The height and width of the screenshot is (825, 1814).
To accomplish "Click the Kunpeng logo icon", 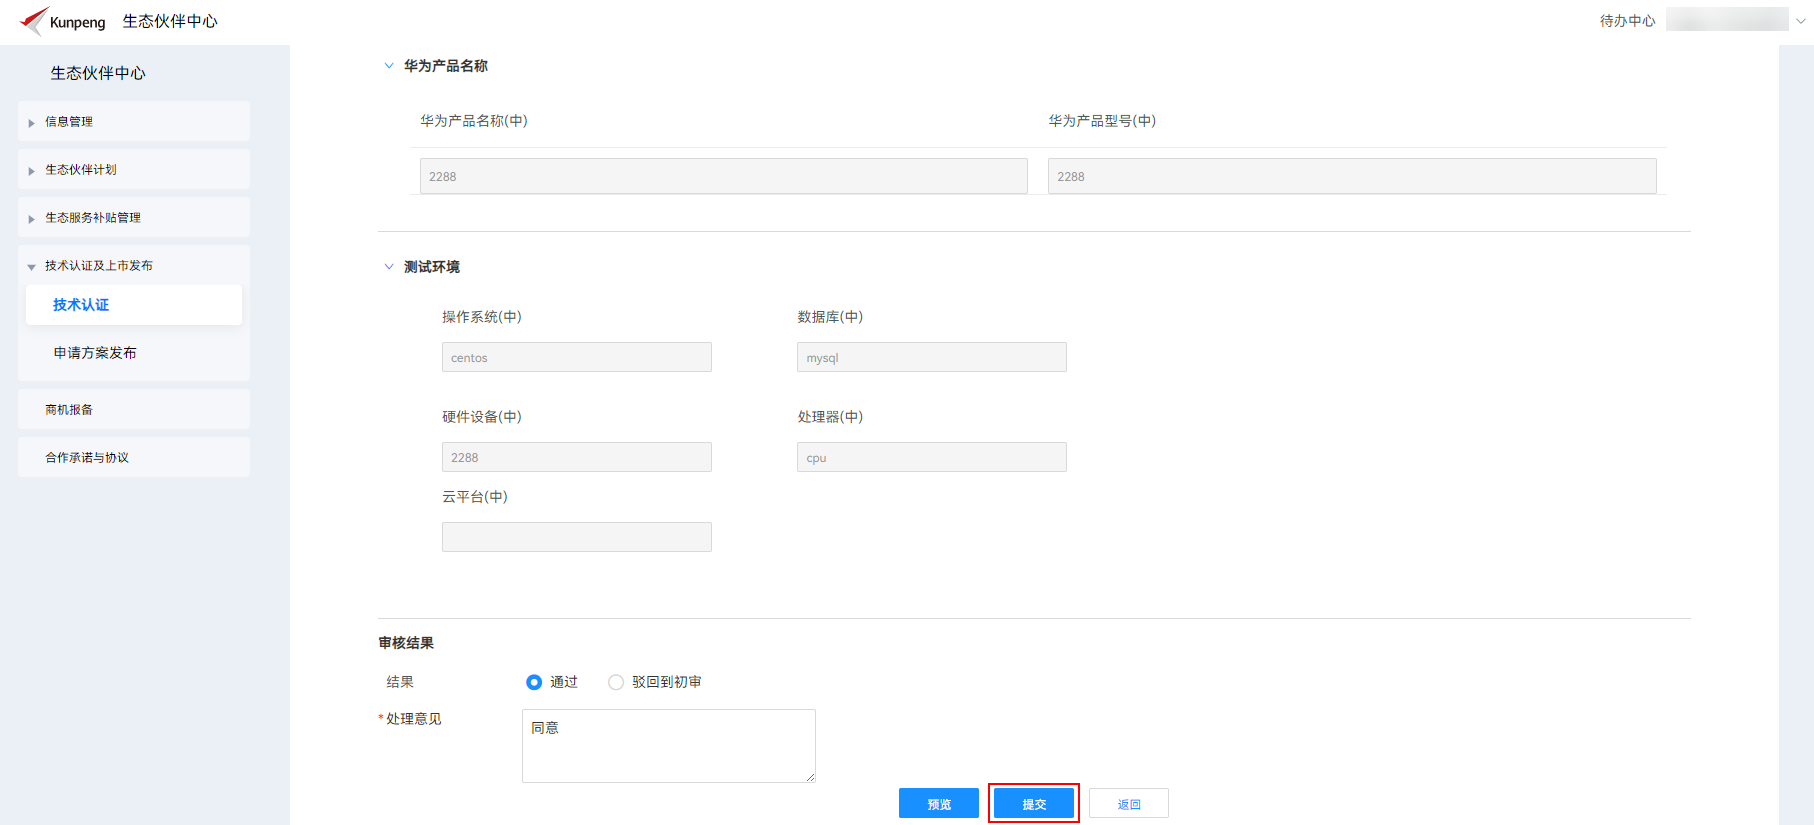I will tap(34, 20).
